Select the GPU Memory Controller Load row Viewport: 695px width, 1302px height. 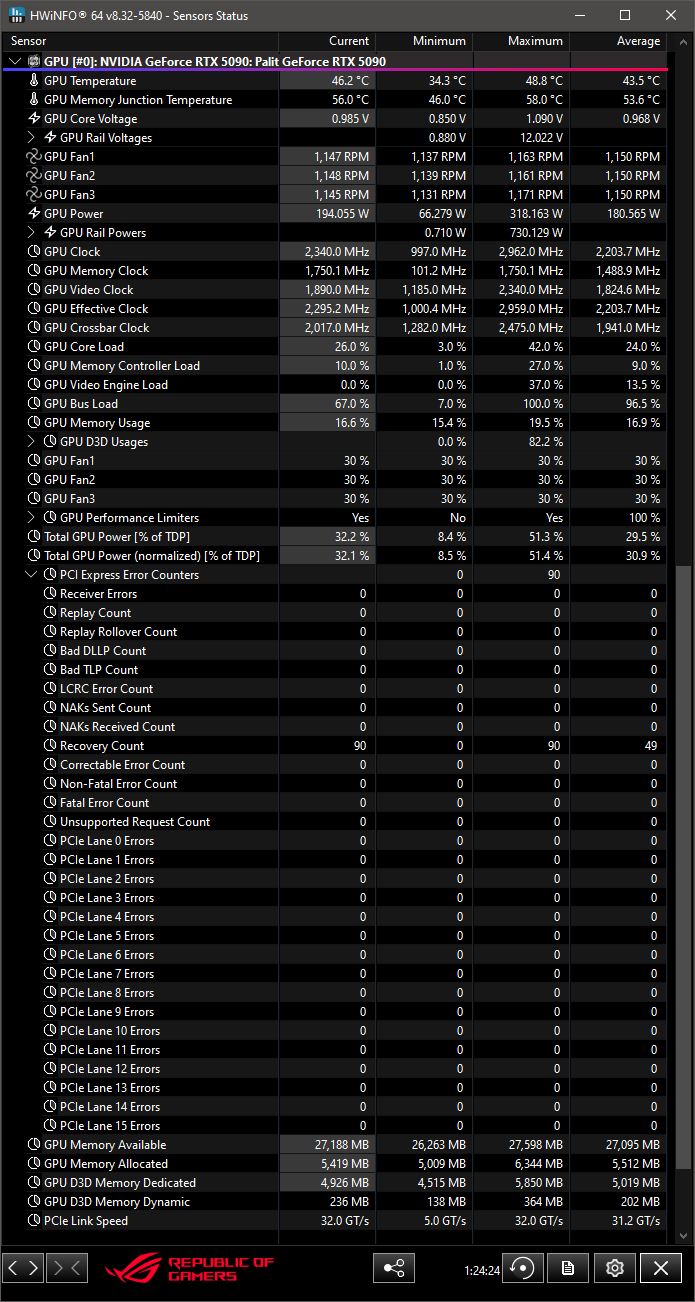(334, 366)
